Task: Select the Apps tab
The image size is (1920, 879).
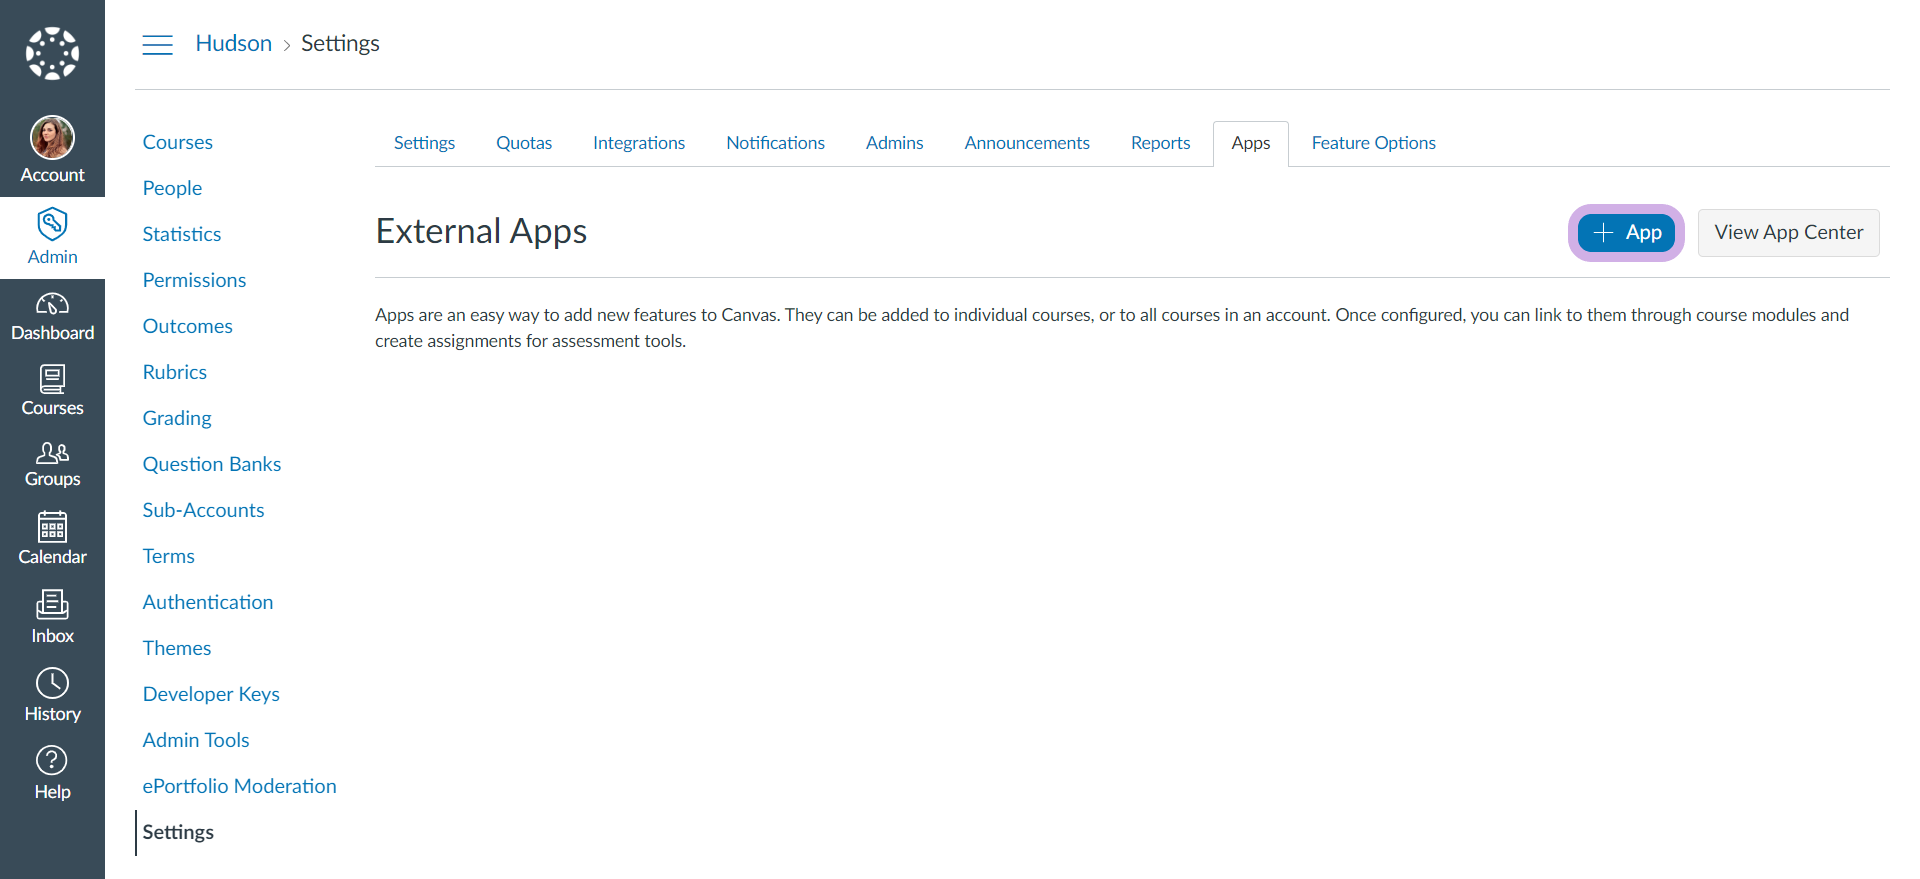Action: click(x=1250, y=143)
